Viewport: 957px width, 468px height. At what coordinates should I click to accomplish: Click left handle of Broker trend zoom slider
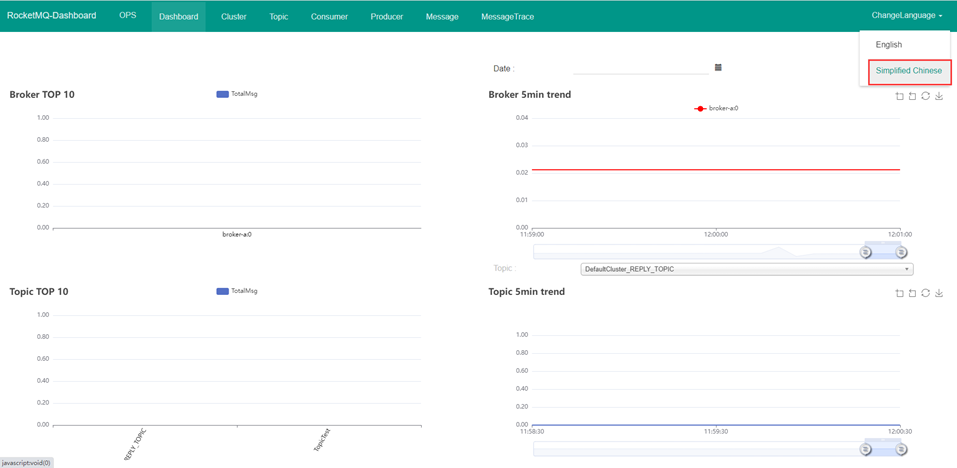865,252
